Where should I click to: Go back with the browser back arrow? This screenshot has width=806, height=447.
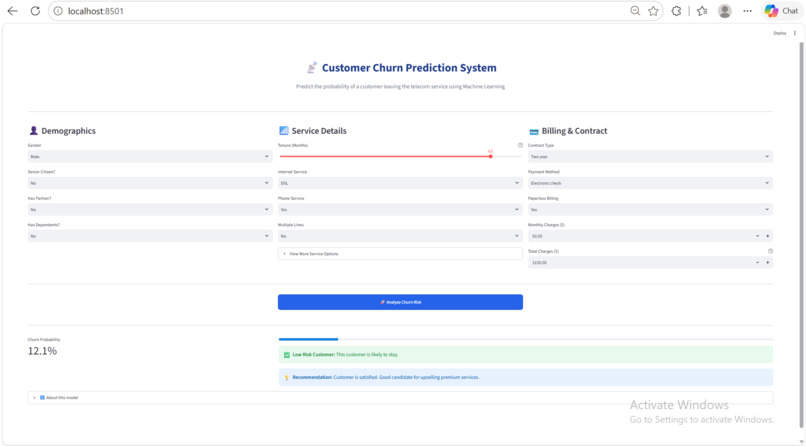click(12, 11)
